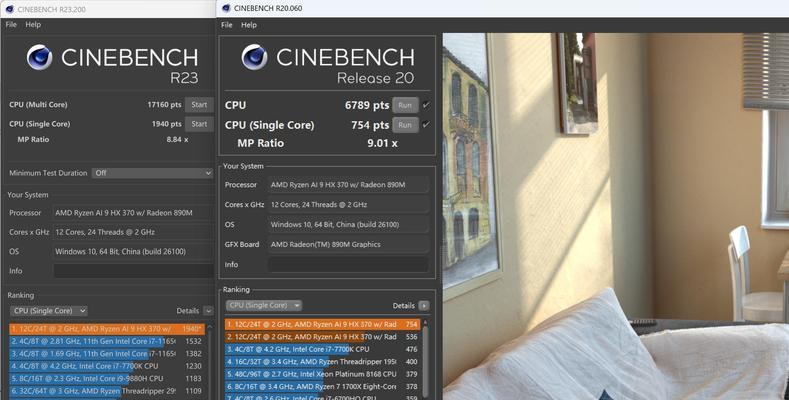Click the Info field in the R20 window

click(x=348, y=265)
